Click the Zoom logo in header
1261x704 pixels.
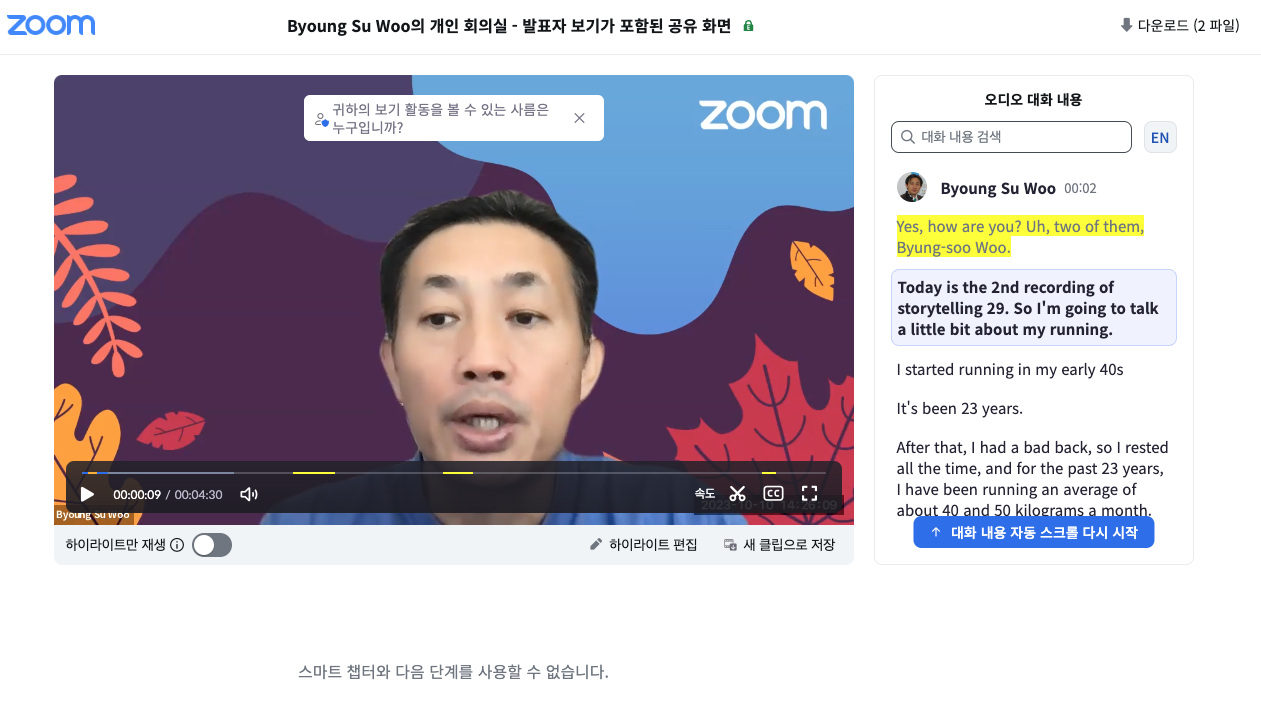[x=51, y=25]
